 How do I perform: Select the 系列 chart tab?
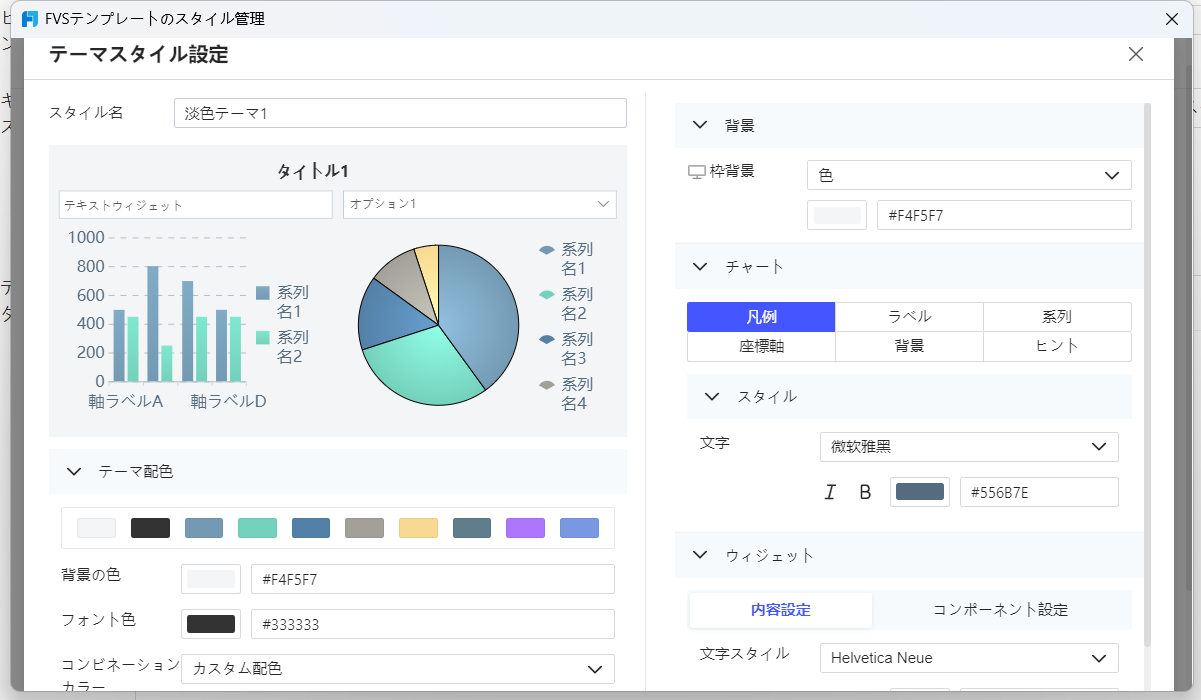1057,317
